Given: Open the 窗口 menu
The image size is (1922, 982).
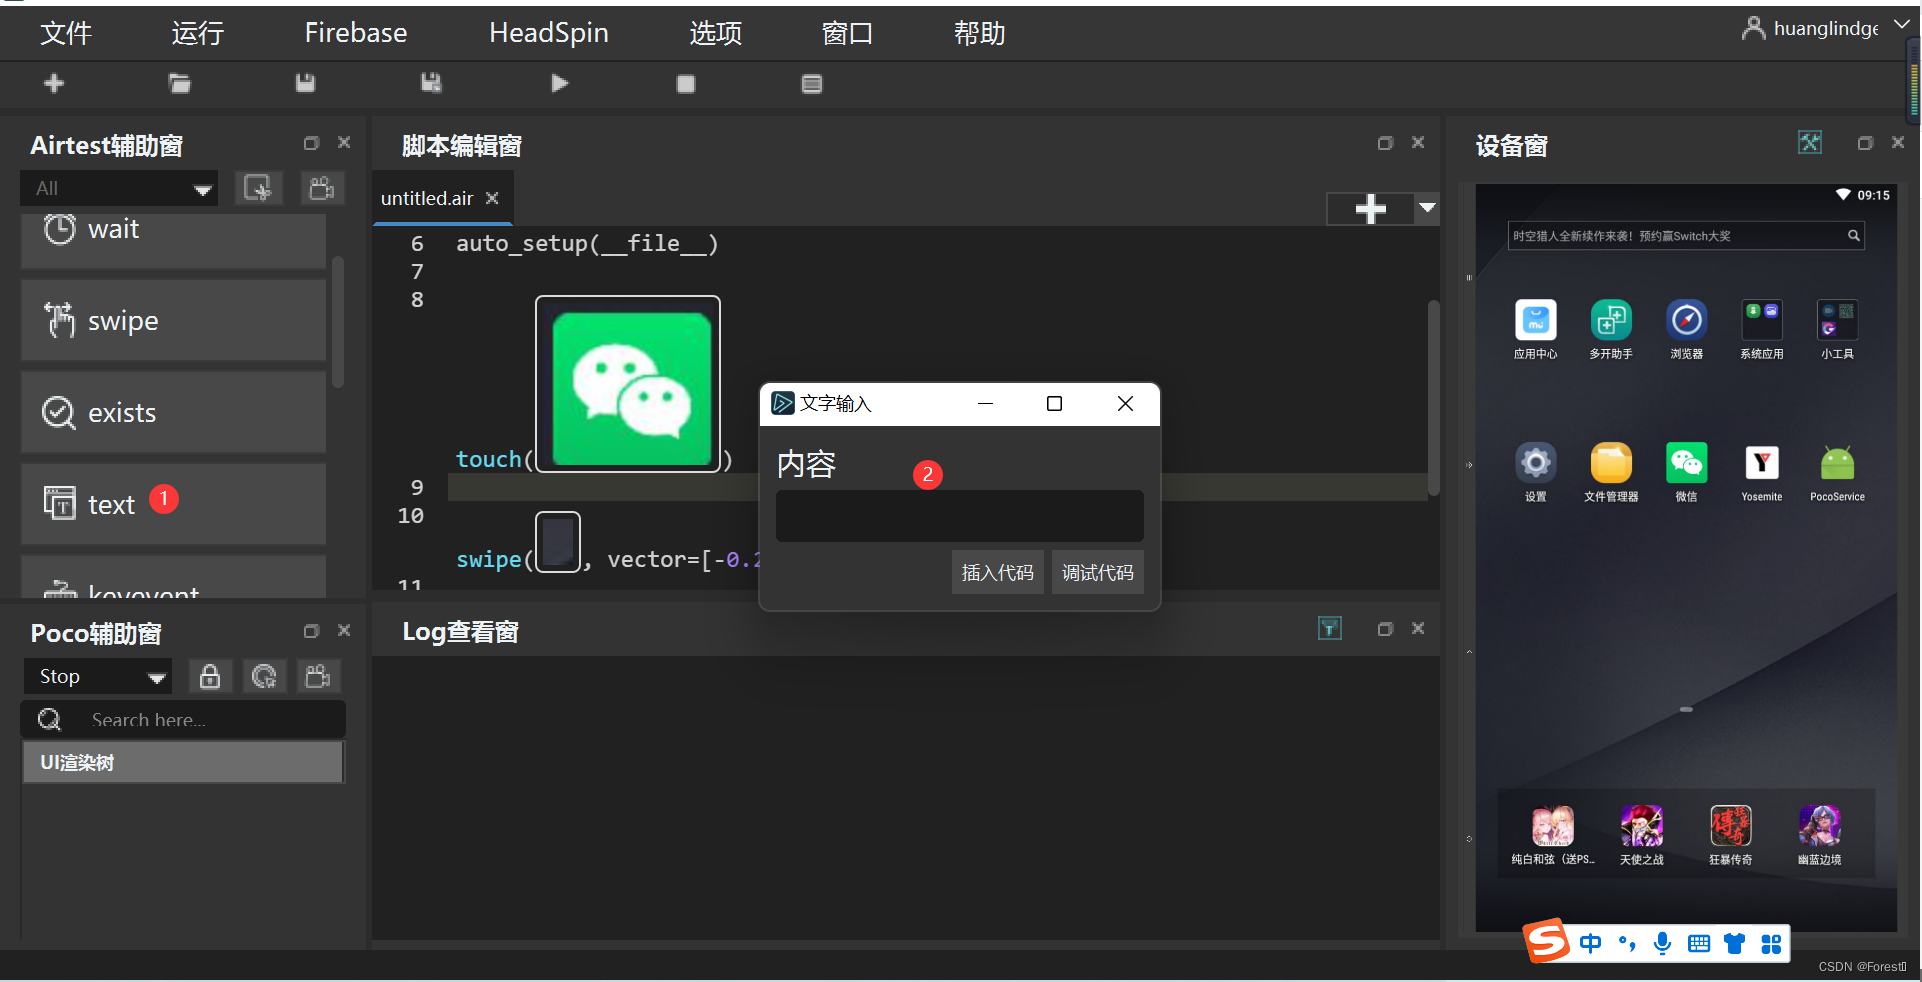Looking at the screenshot, I should [847, 33].
